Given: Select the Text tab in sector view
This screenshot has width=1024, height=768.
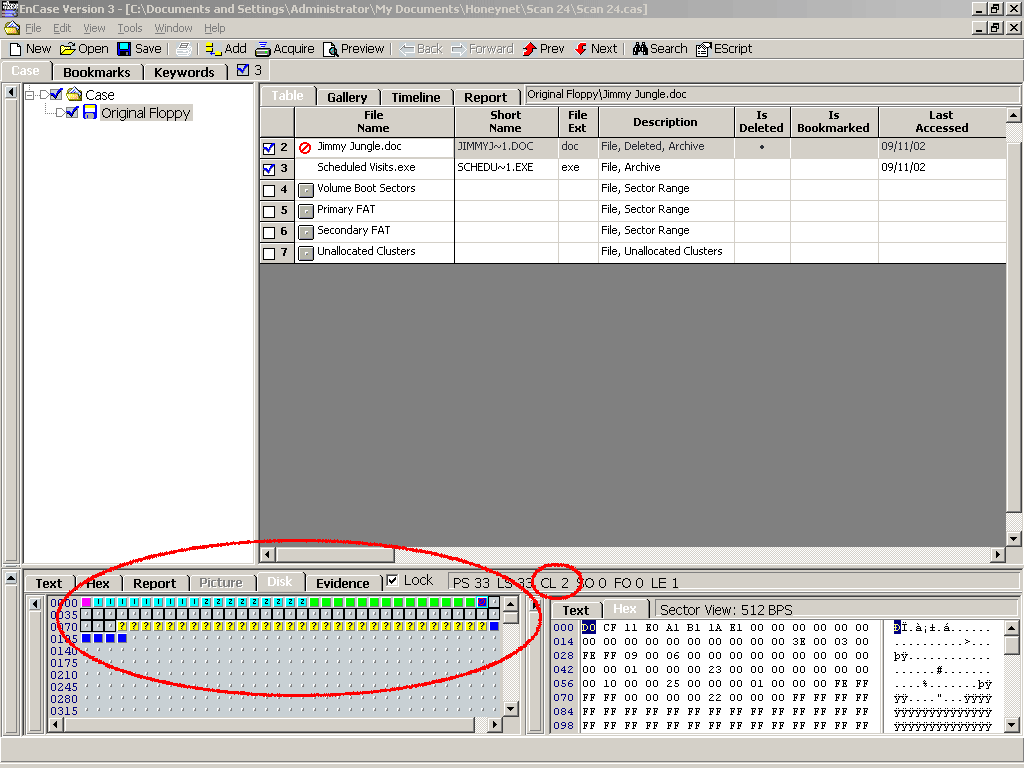Looking at the screenshot, I should (x=575, y=610).
